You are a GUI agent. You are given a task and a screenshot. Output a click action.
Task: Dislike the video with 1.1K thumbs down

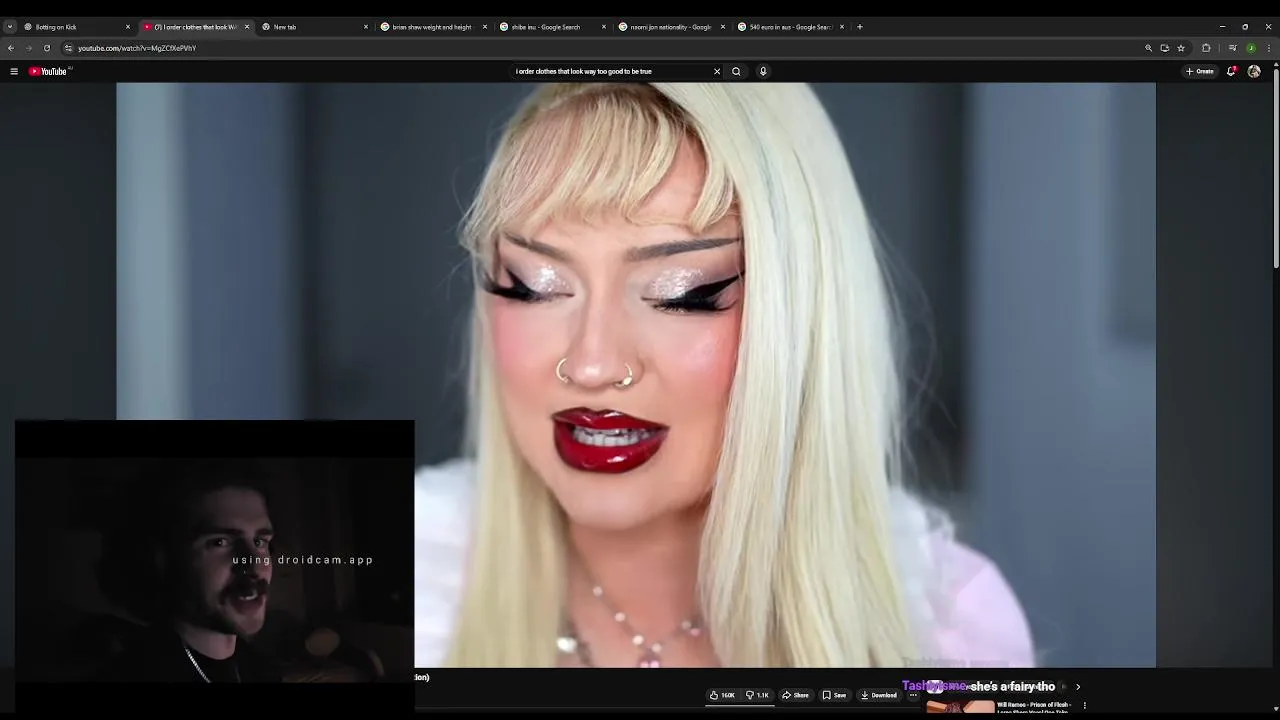(x=758, y=695)
